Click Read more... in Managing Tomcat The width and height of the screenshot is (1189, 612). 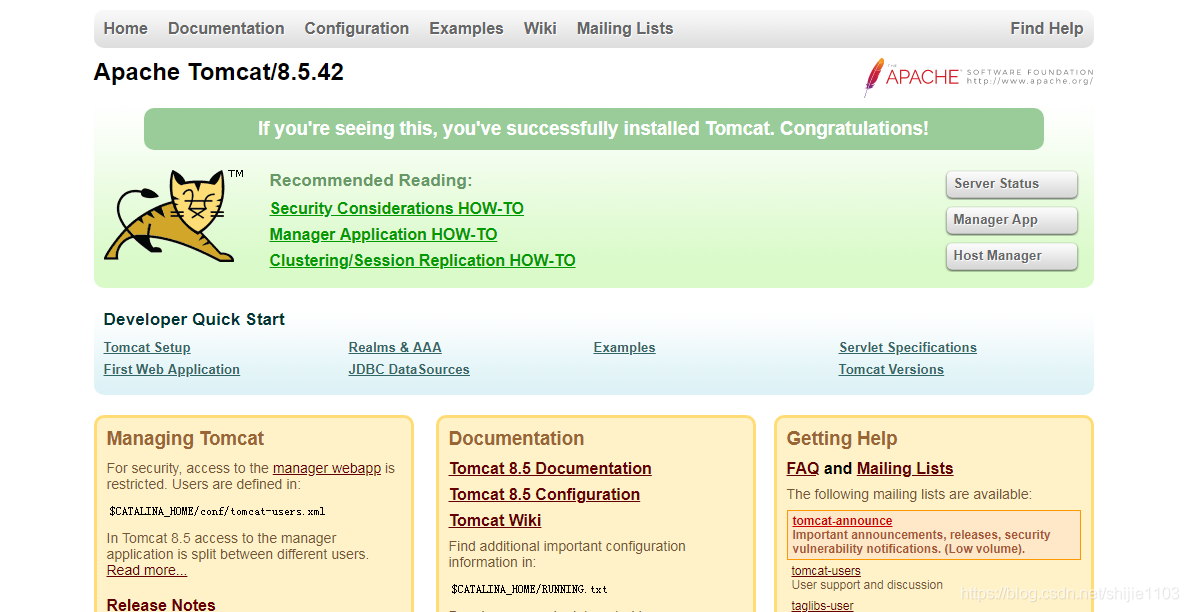pos(146,570)
